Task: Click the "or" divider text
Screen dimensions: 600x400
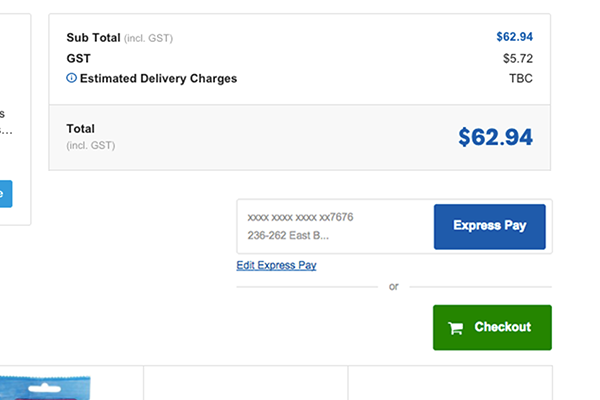Action: click(x=393, y=286)
